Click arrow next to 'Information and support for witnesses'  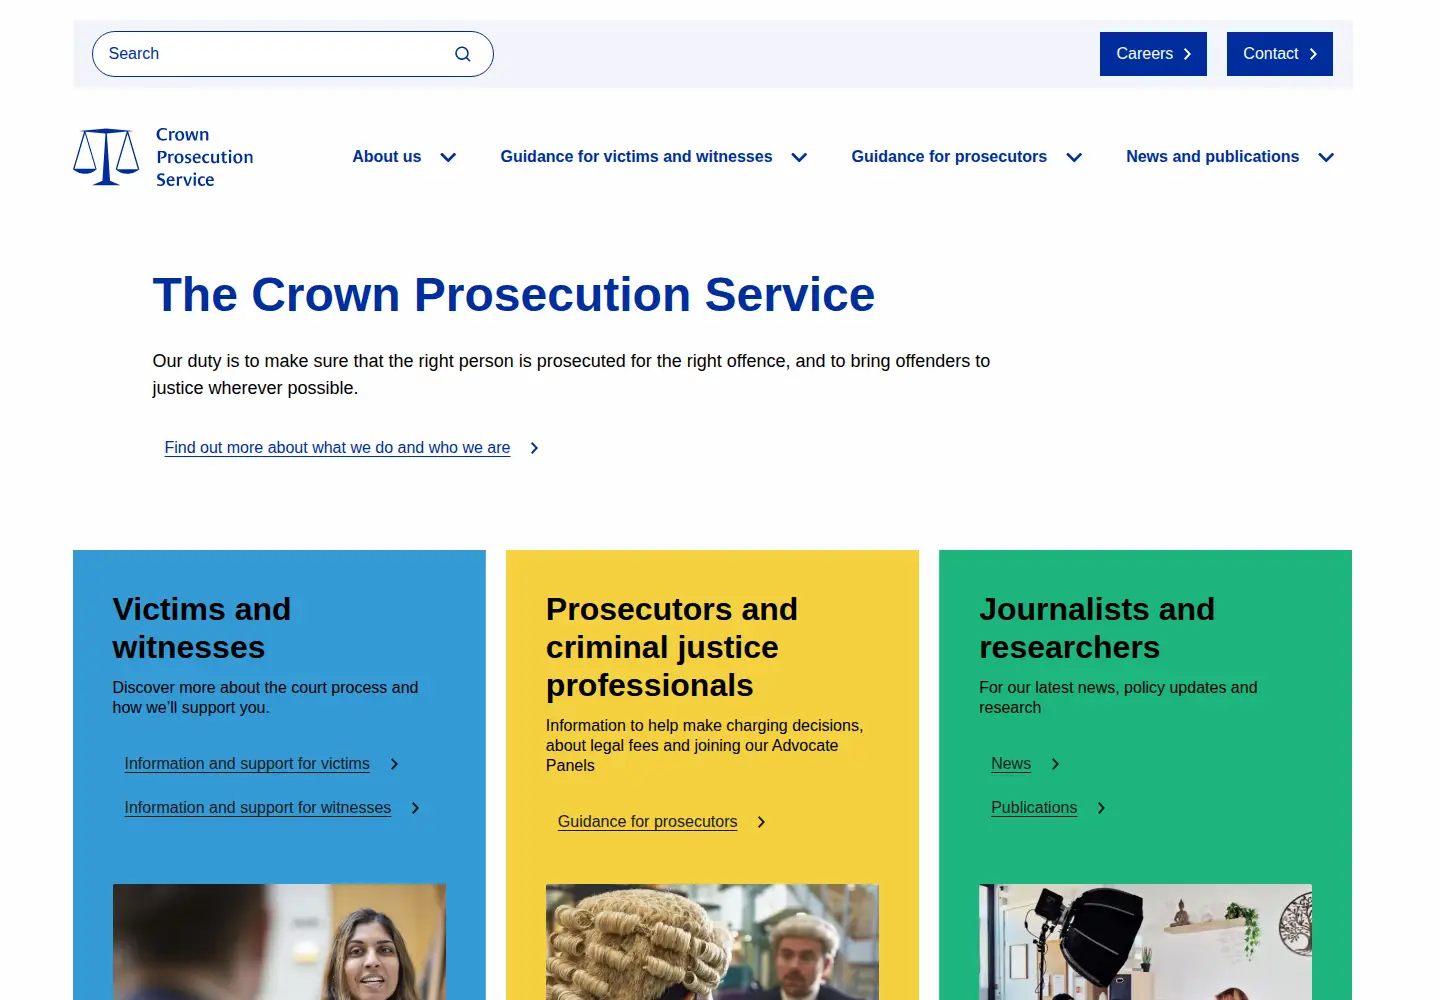(415, 808)
